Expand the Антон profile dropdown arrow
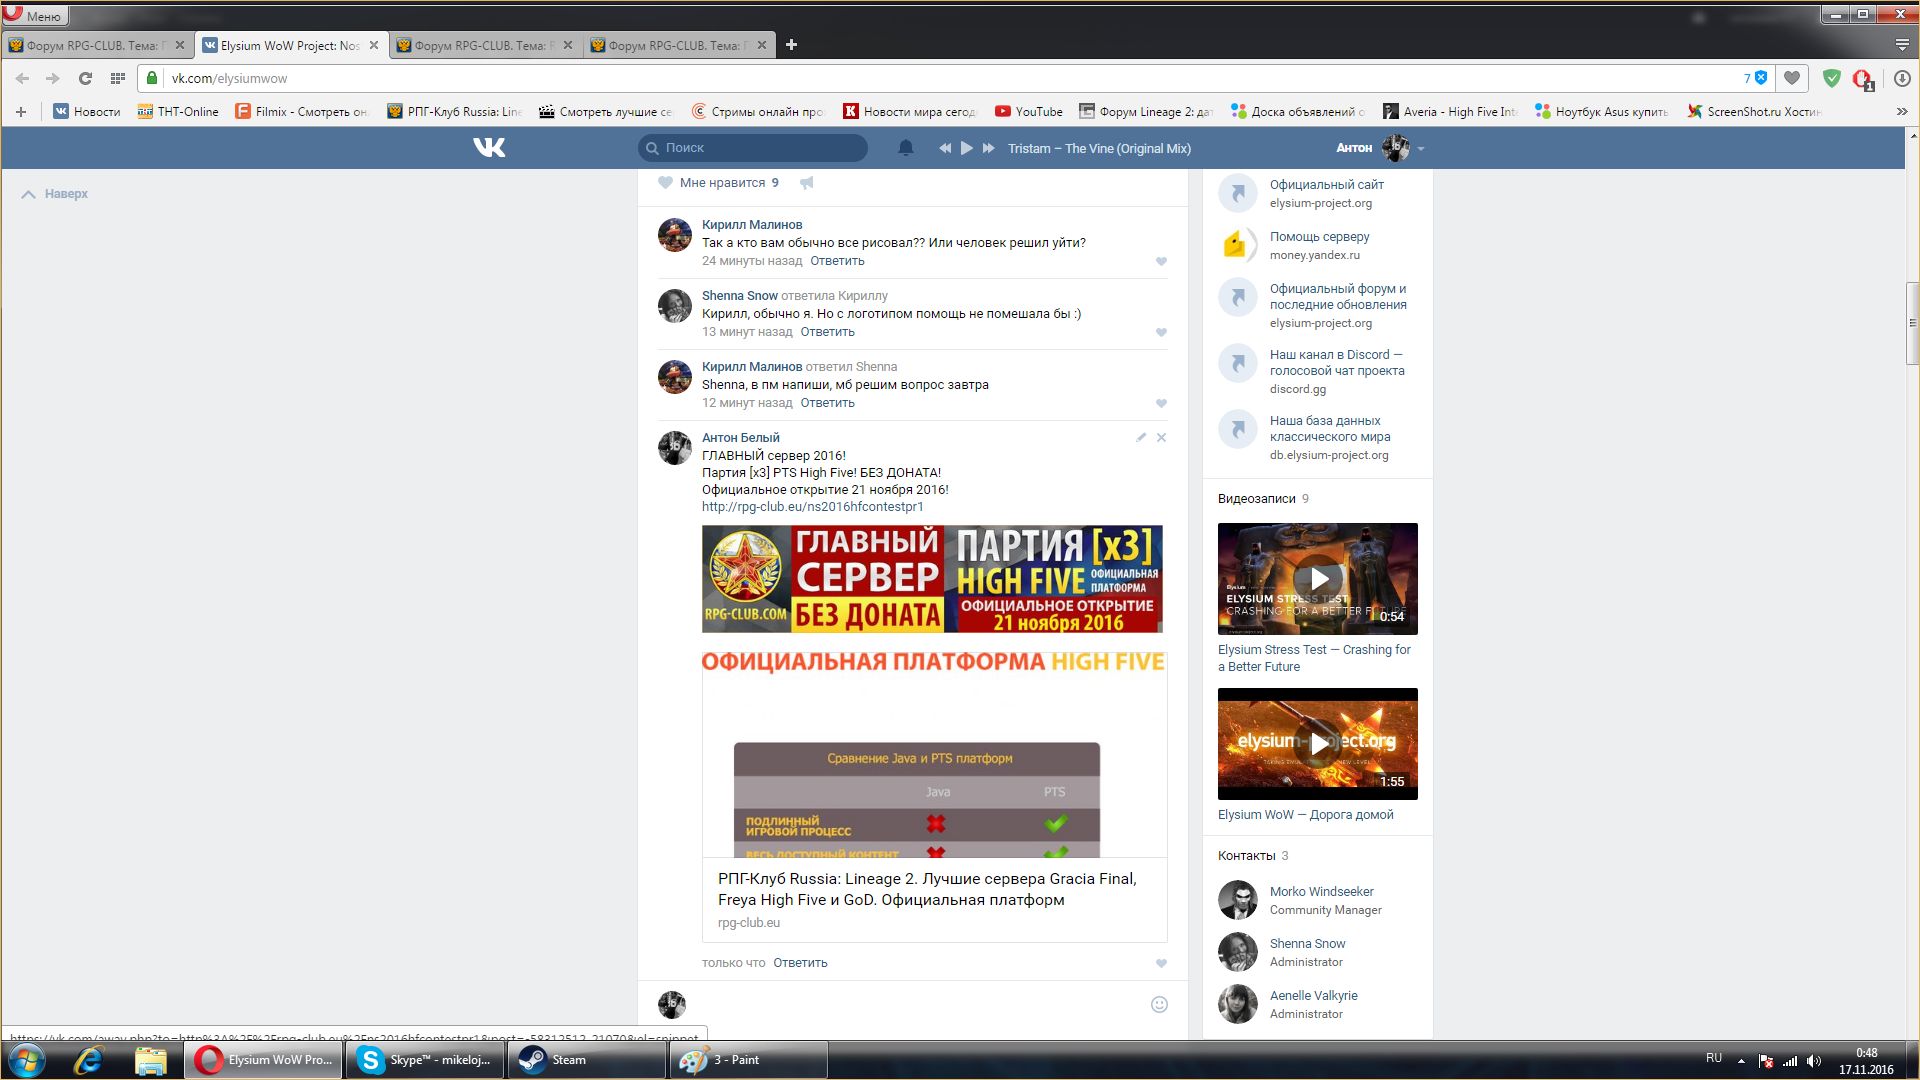Viewport: 1920px width, 1080px height. coord(1421,149)
